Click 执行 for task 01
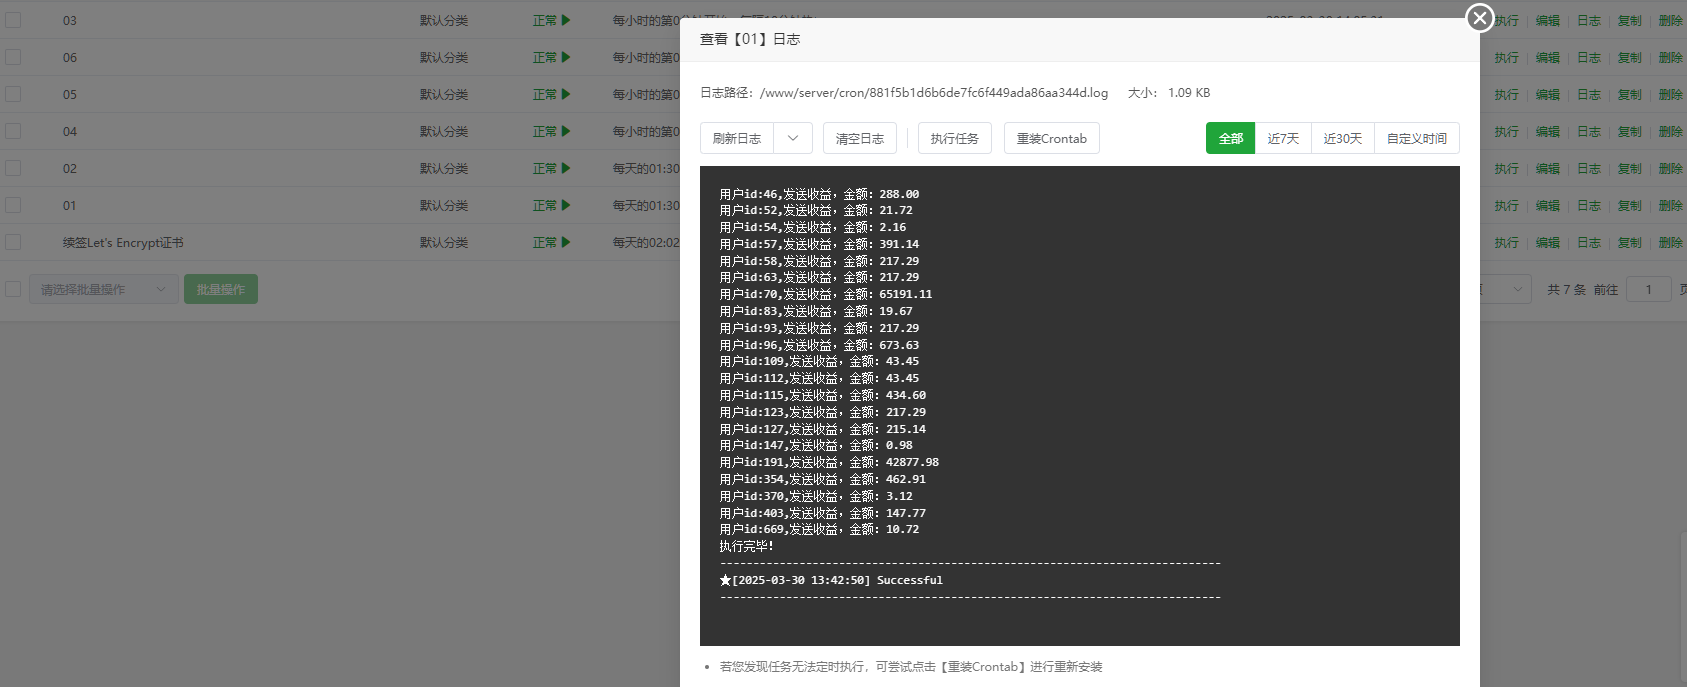The width and height of the screenshot is (1687, 687). (x=1507, y=205)
